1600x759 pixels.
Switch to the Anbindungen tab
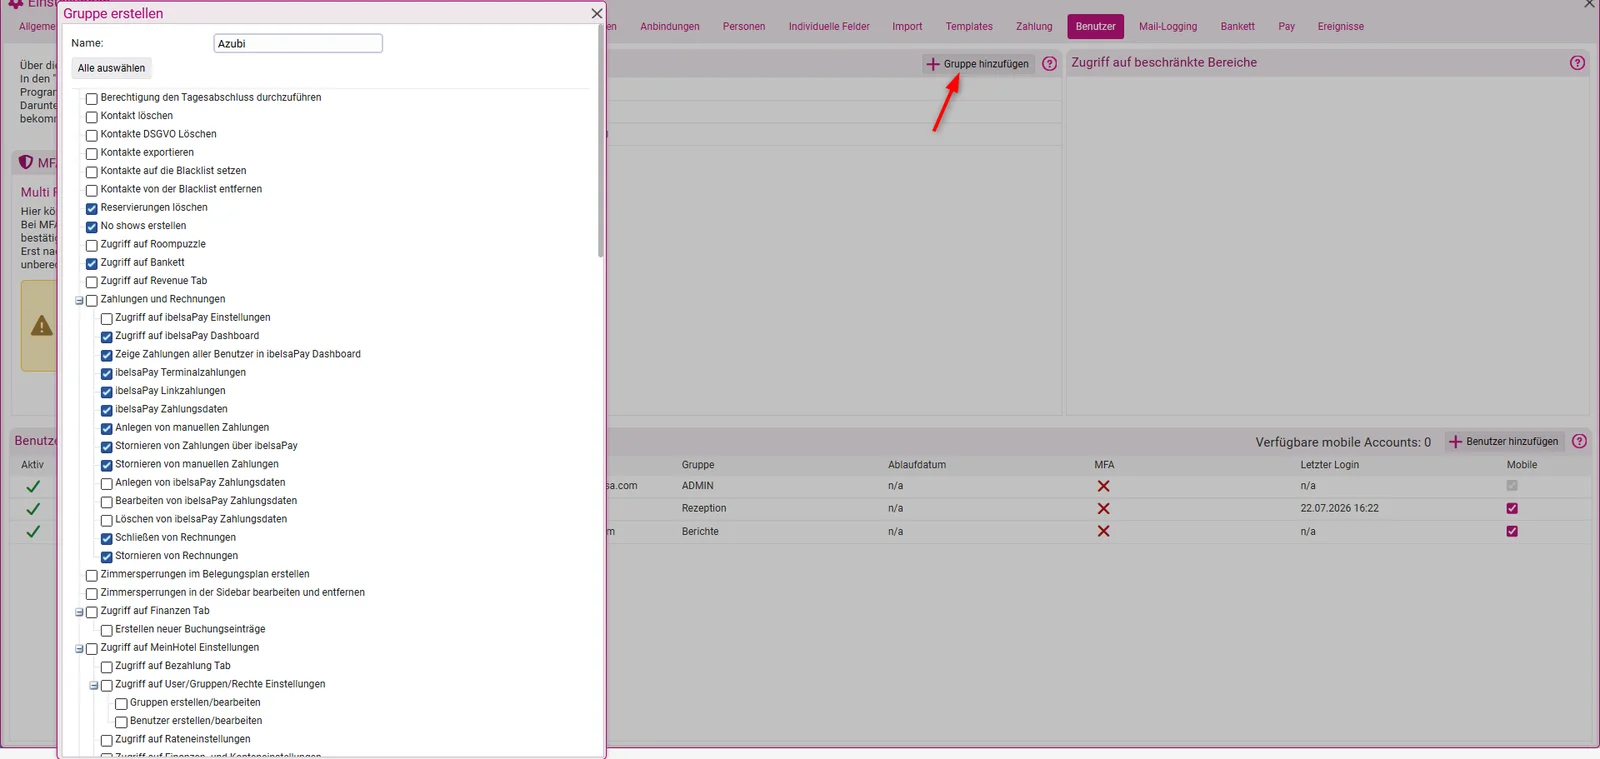point(670,27)
